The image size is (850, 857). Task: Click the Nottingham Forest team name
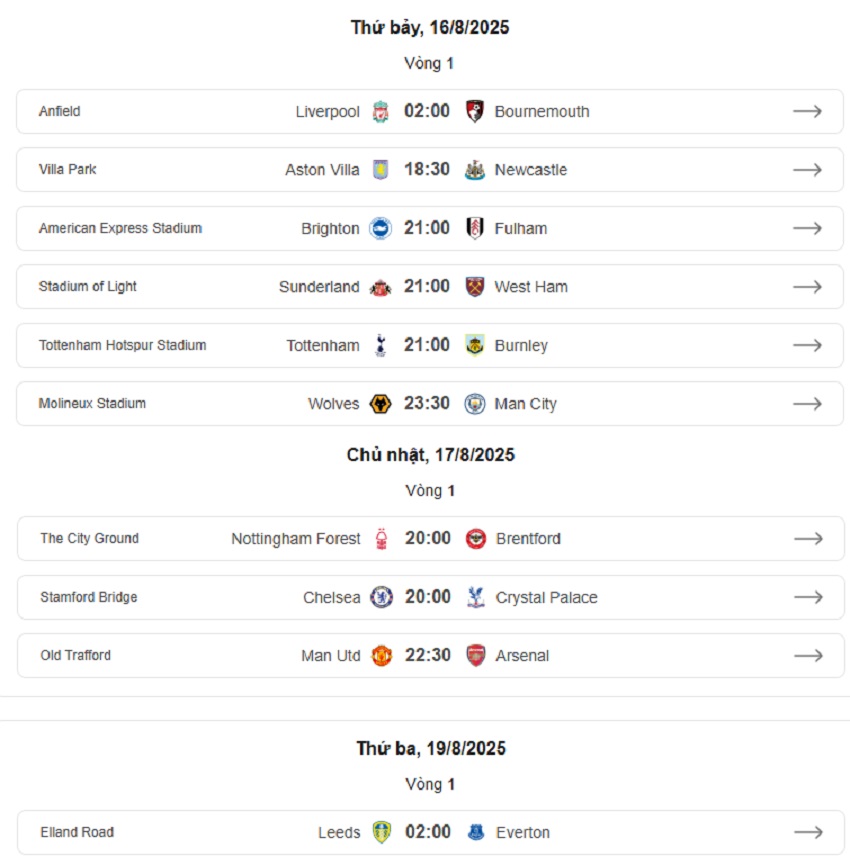[296, 539]
